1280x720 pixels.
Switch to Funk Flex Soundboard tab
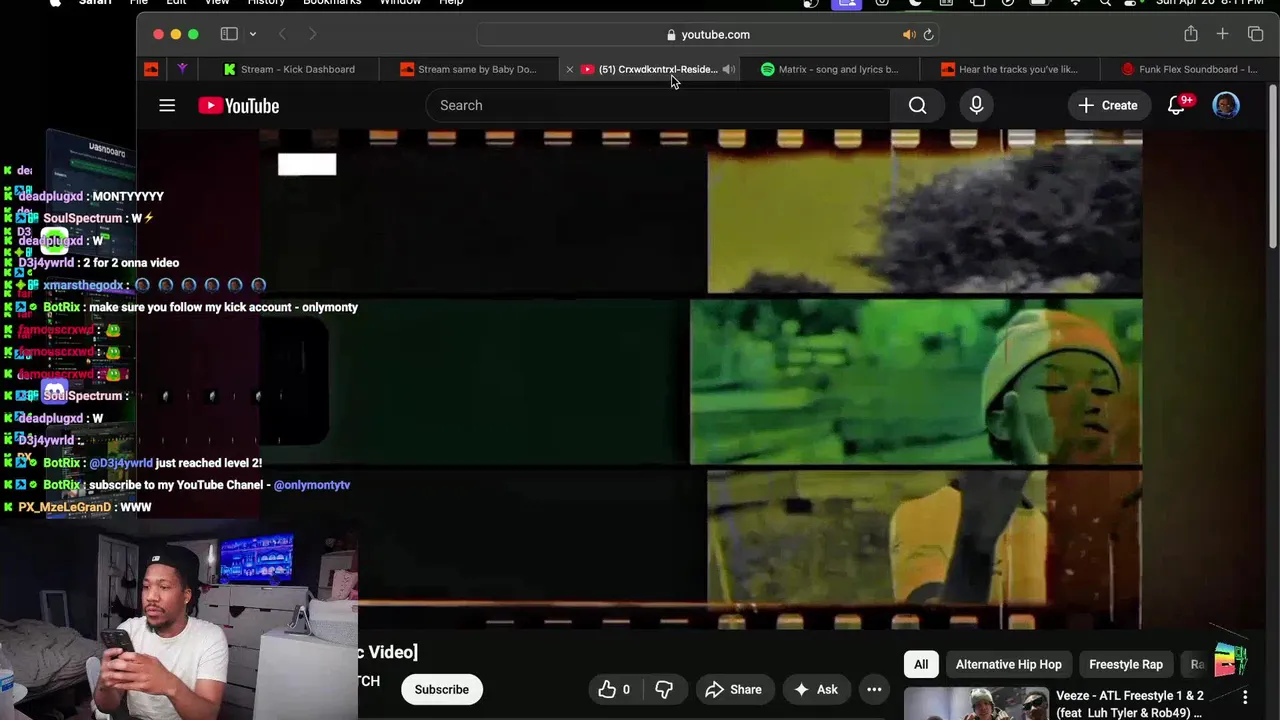click(1192, 69)
